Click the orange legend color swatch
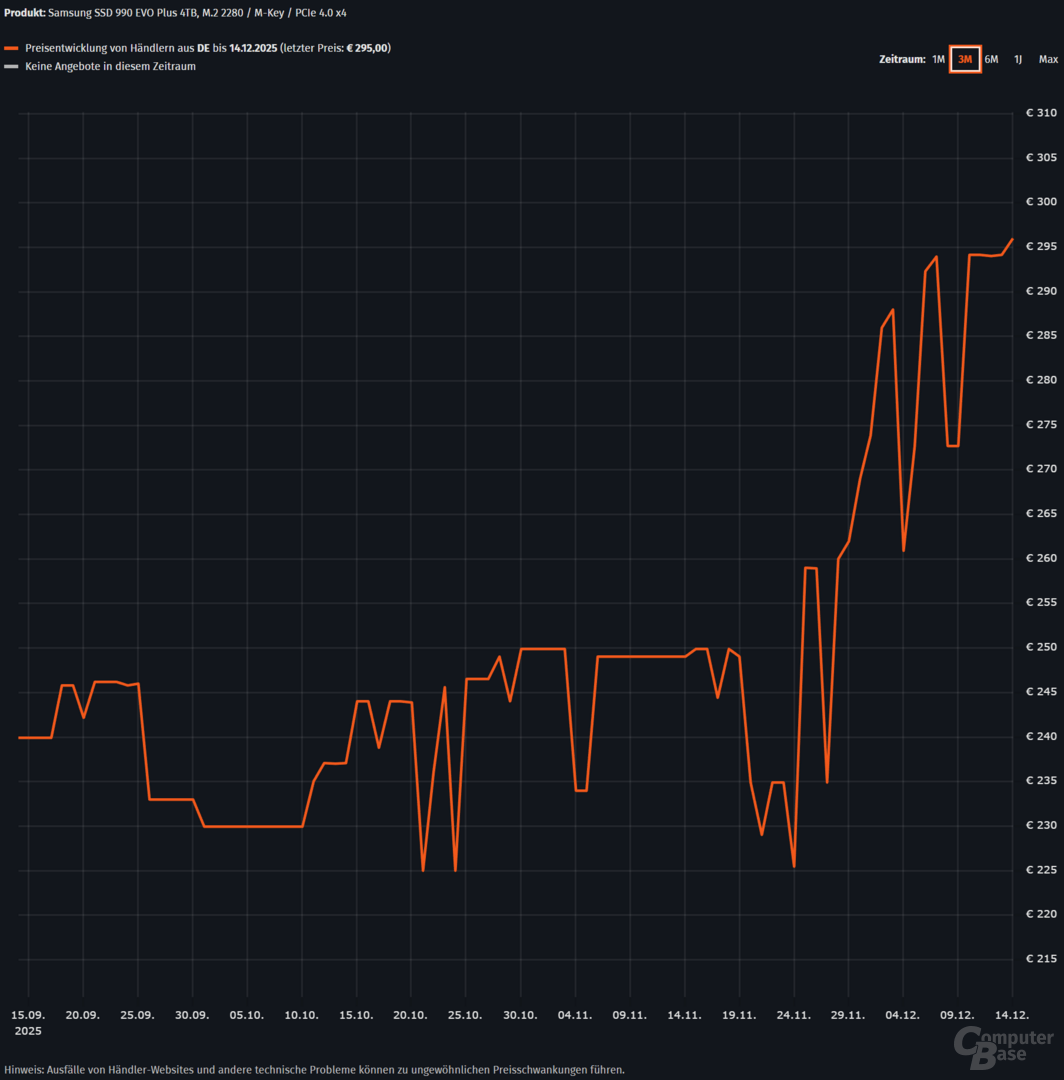This screenshot has height=1080, width=1064. [x=11, y=48]
